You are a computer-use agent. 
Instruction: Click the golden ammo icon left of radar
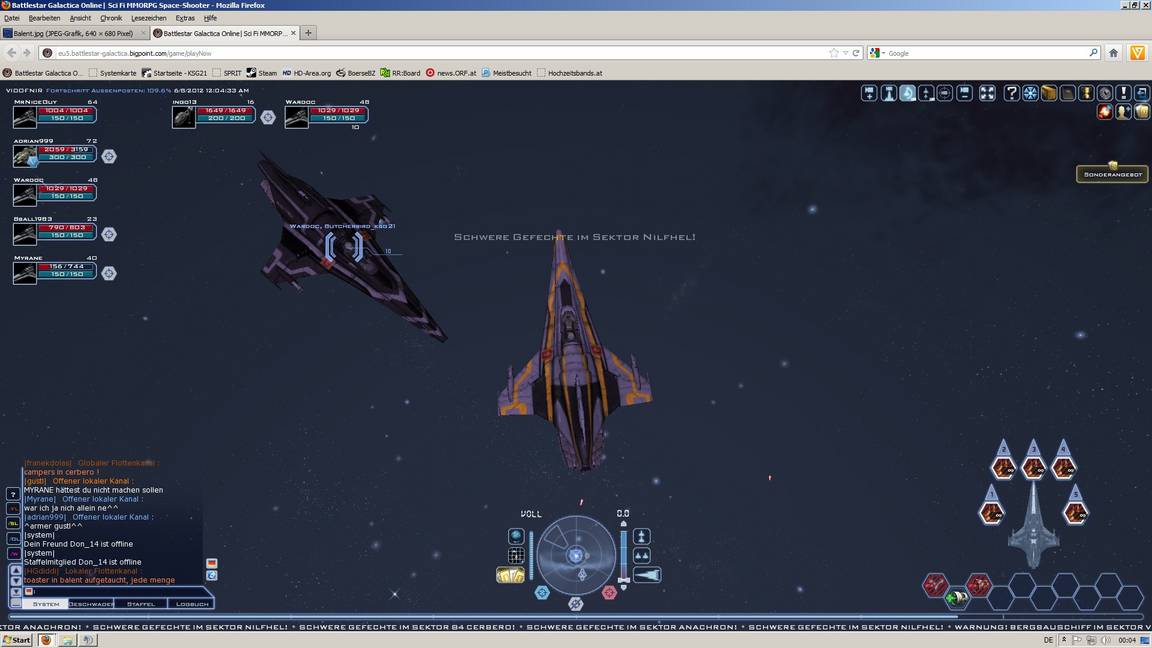pyautogui.click(x=510, y=575)
